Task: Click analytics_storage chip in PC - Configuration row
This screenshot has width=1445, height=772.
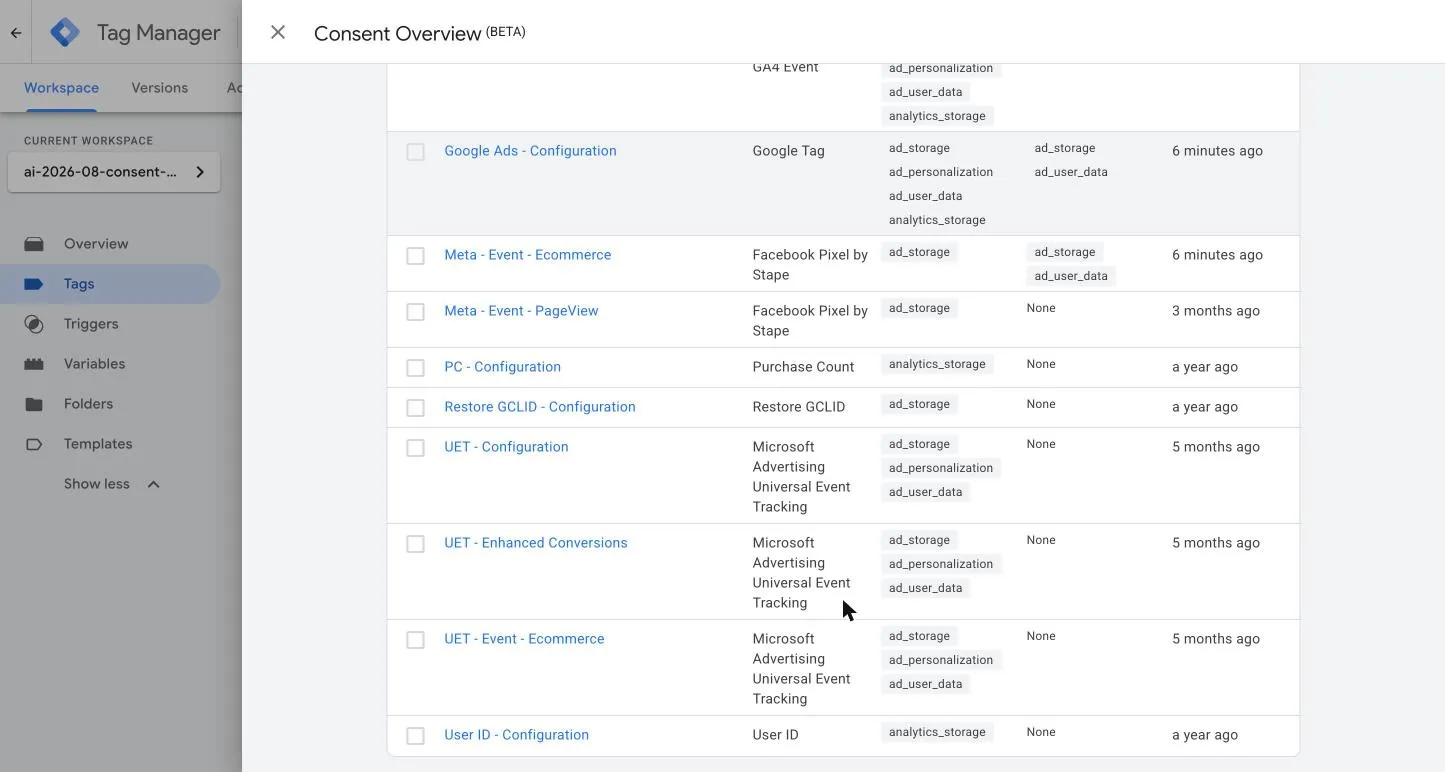Action: [x=937, y=364]
